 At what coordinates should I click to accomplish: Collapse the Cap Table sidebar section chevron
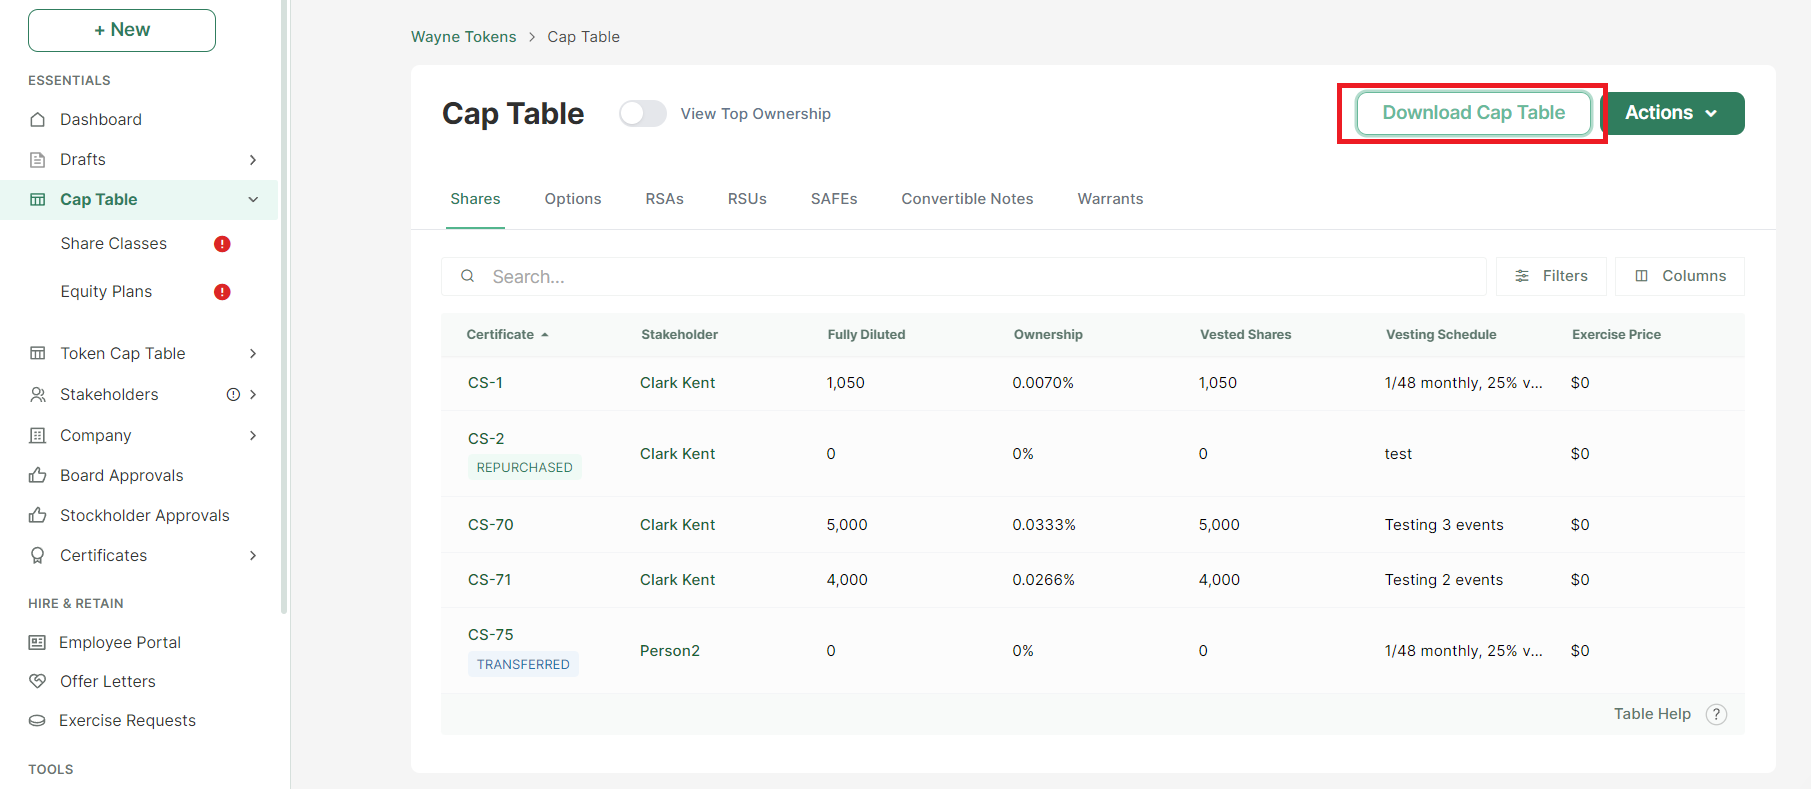pos(253,199)
